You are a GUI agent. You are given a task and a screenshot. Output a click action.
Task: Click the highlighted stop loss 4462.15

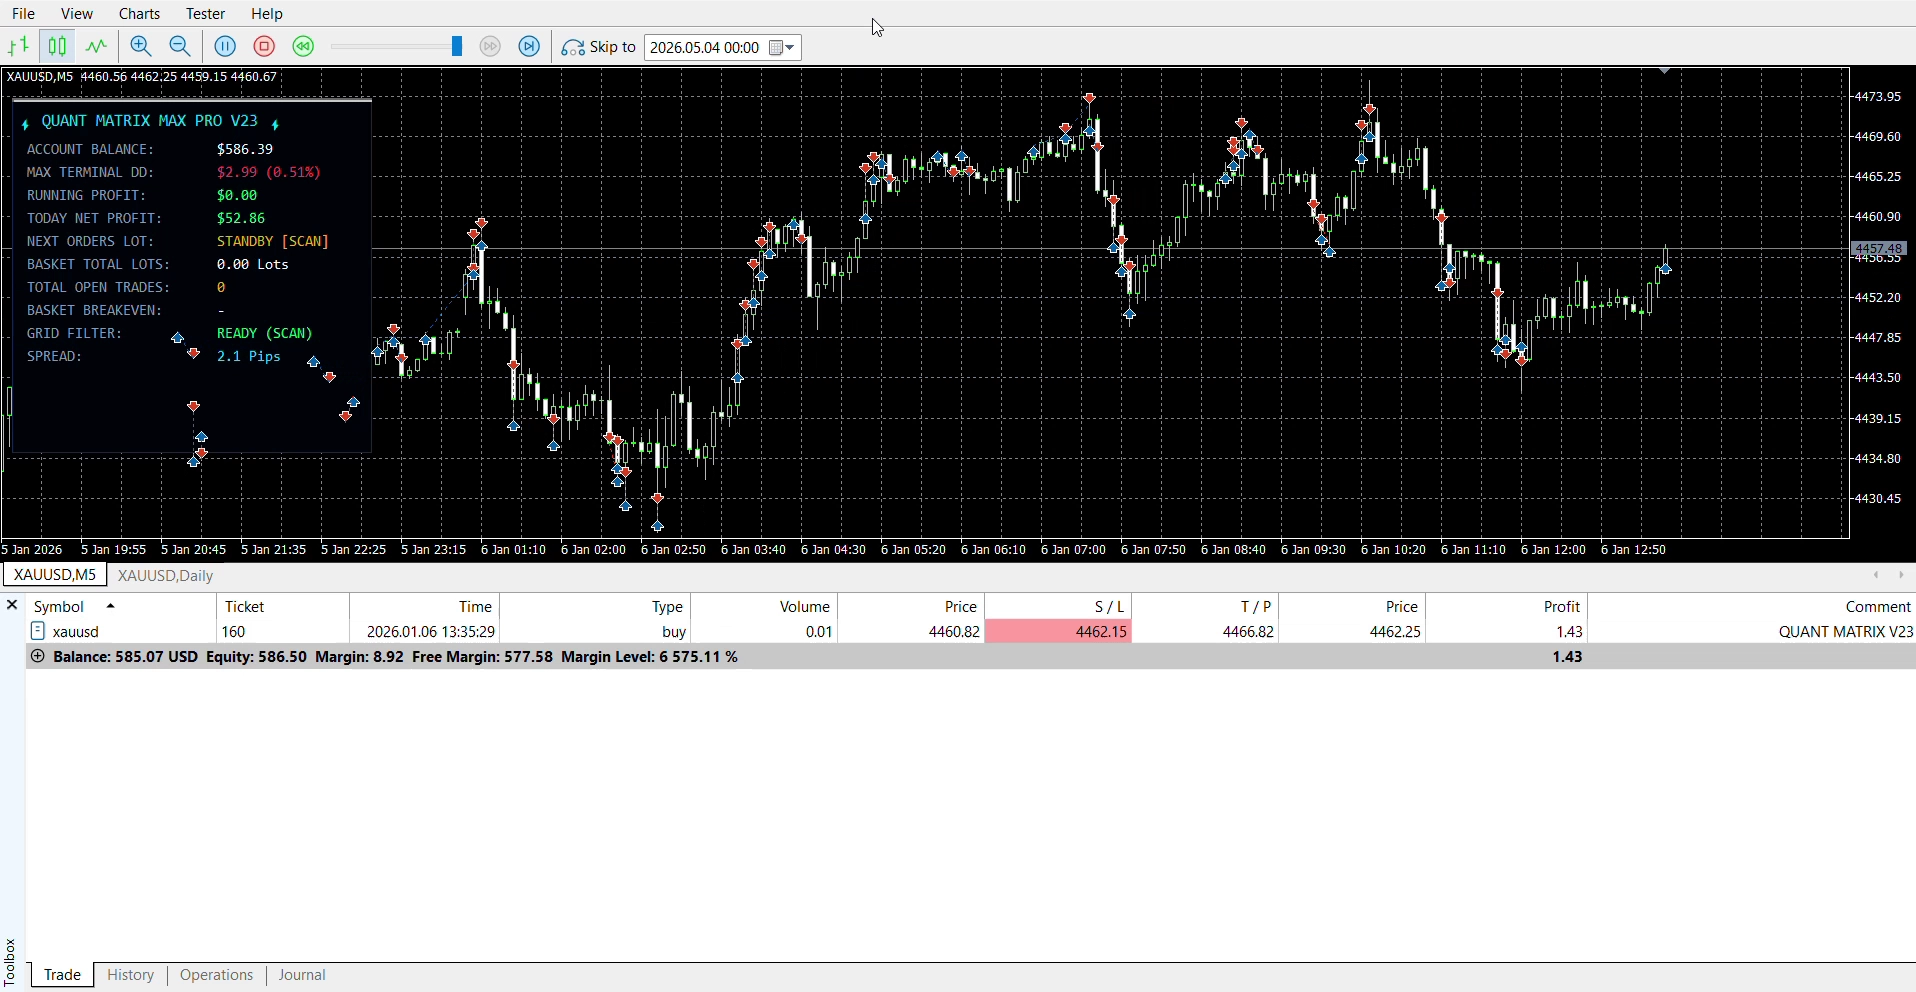1059,632
